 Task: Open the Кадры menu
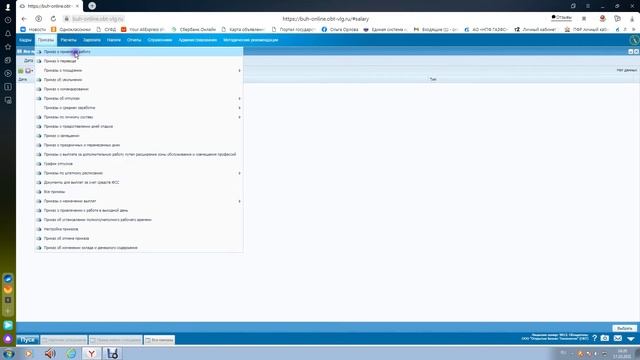coord(25,40)
